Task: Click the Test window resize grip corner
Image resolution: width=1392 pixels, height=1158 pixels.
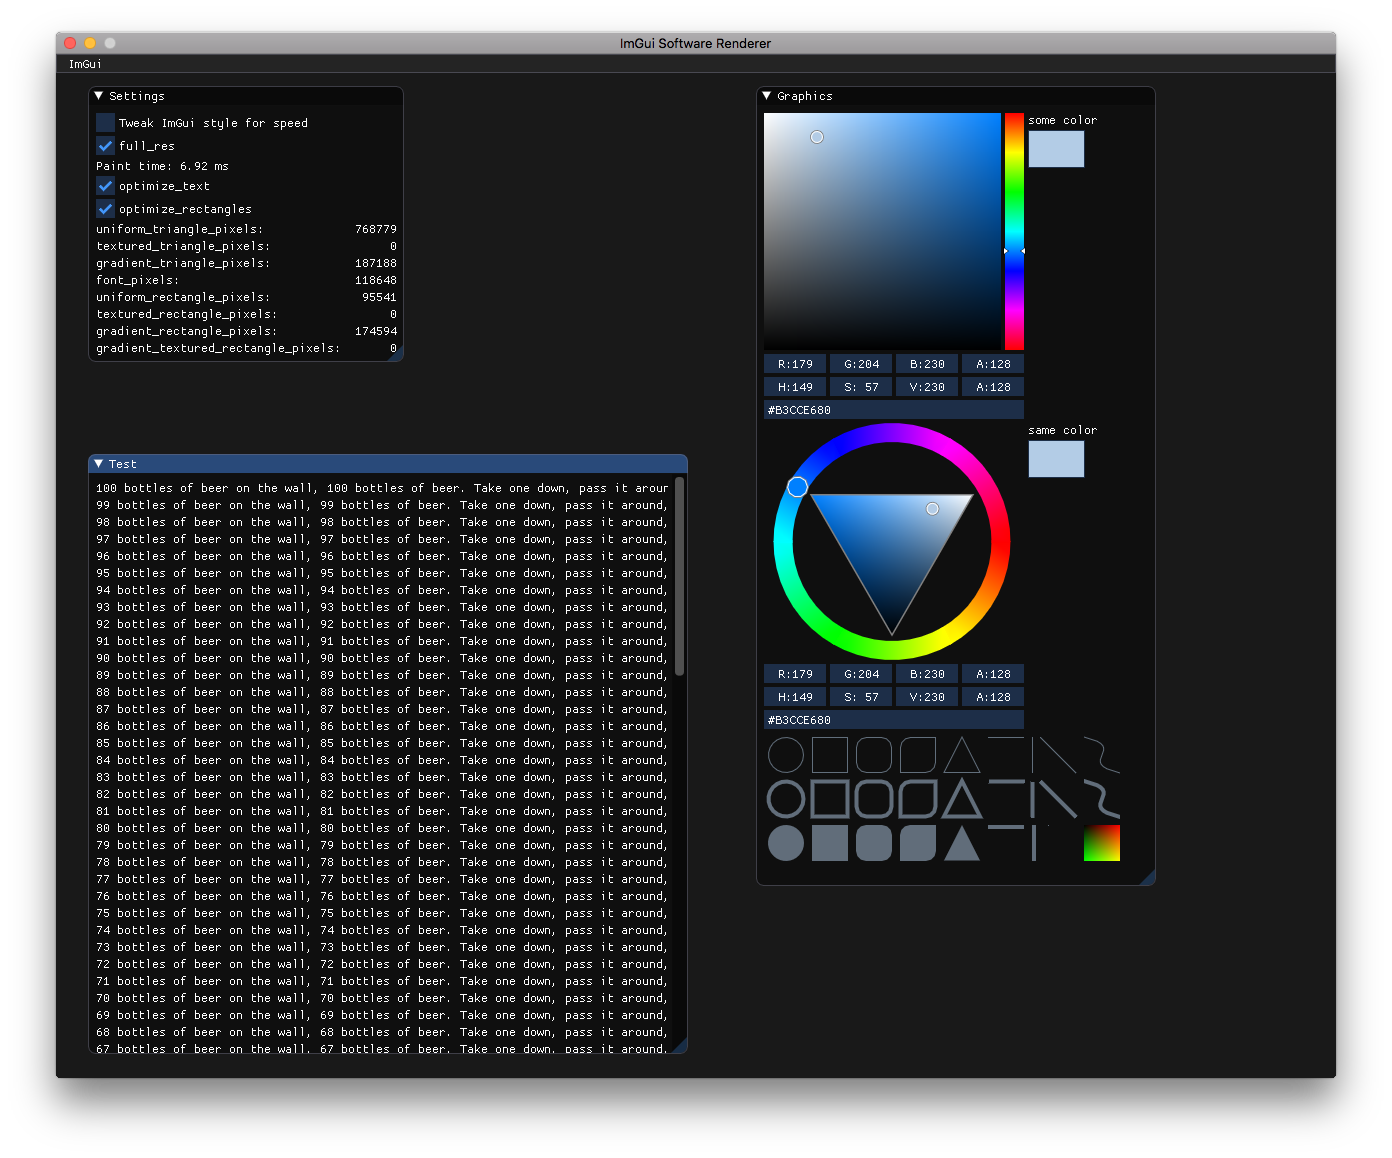Action: click(680, 1046)
